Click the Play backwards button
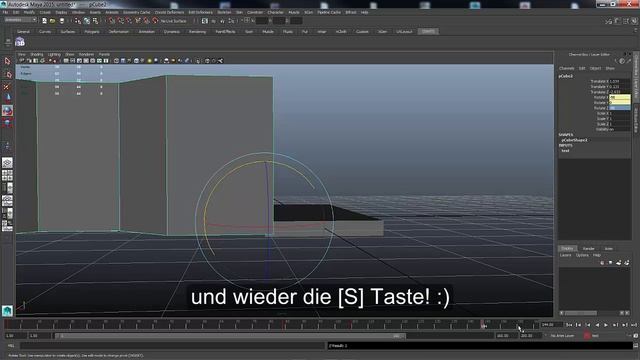The height and width of the screenshot is (360, 640). coord(597,325)
